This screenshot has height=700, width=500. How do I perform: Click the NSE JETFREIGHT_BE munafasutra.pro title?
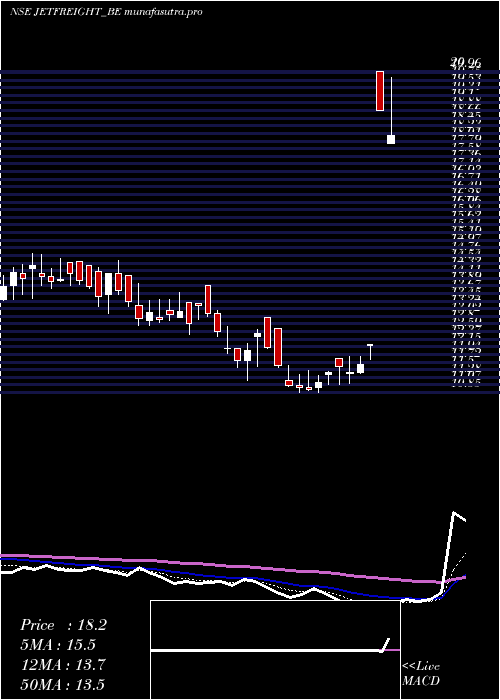106,12
